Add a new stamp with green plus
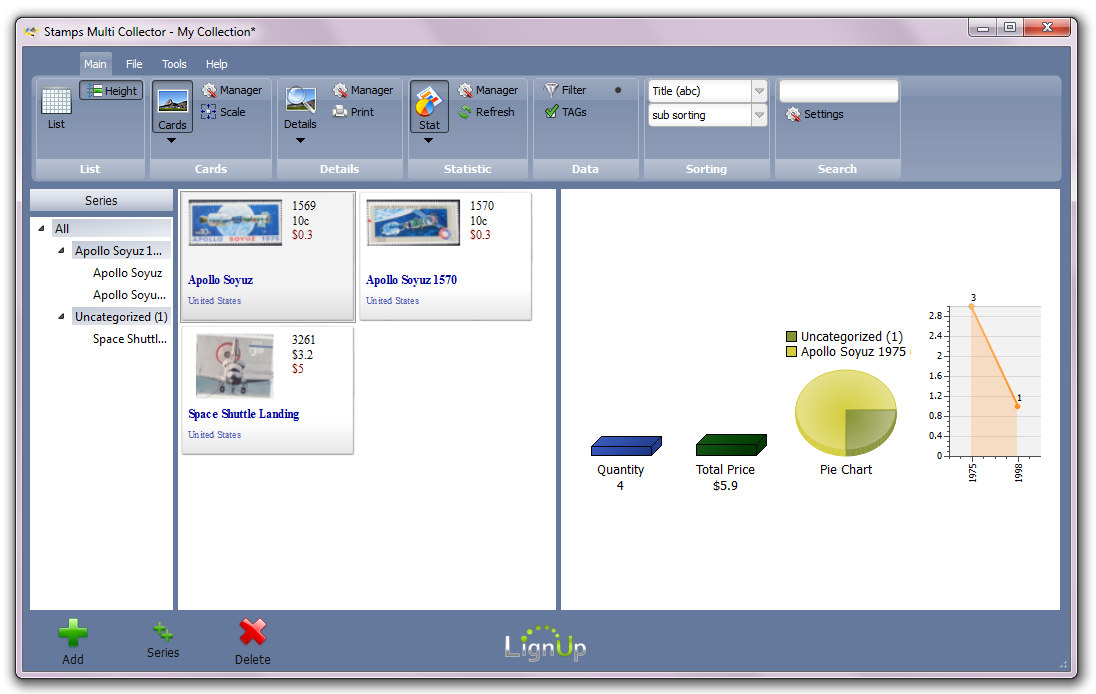Screen dimensions: 1096x694 tap(73, 641)
